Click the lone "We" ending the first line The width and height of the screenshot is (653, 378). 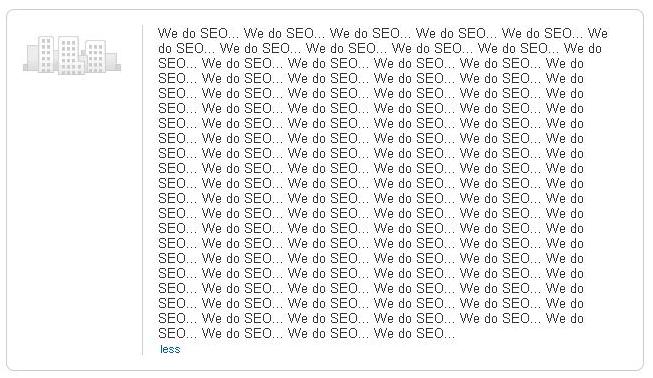coord(598,33)
